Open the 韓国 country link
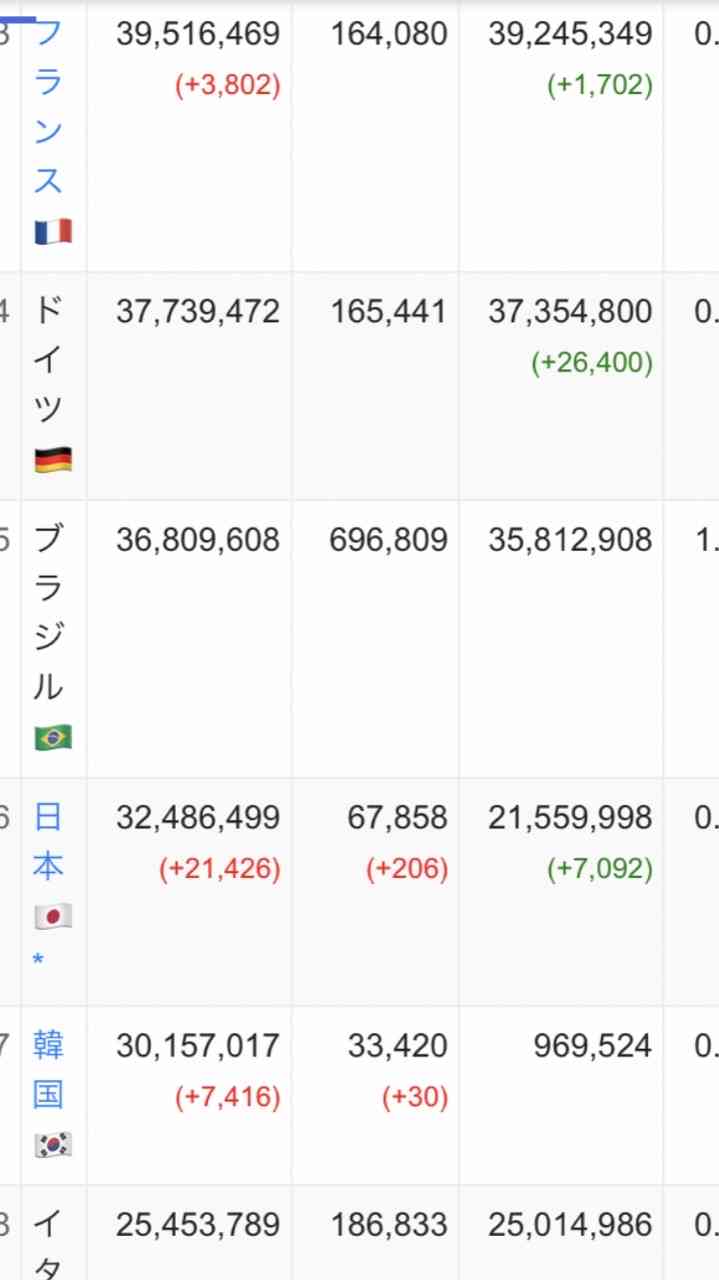 pyautogui.click(x=48, y=1070)
